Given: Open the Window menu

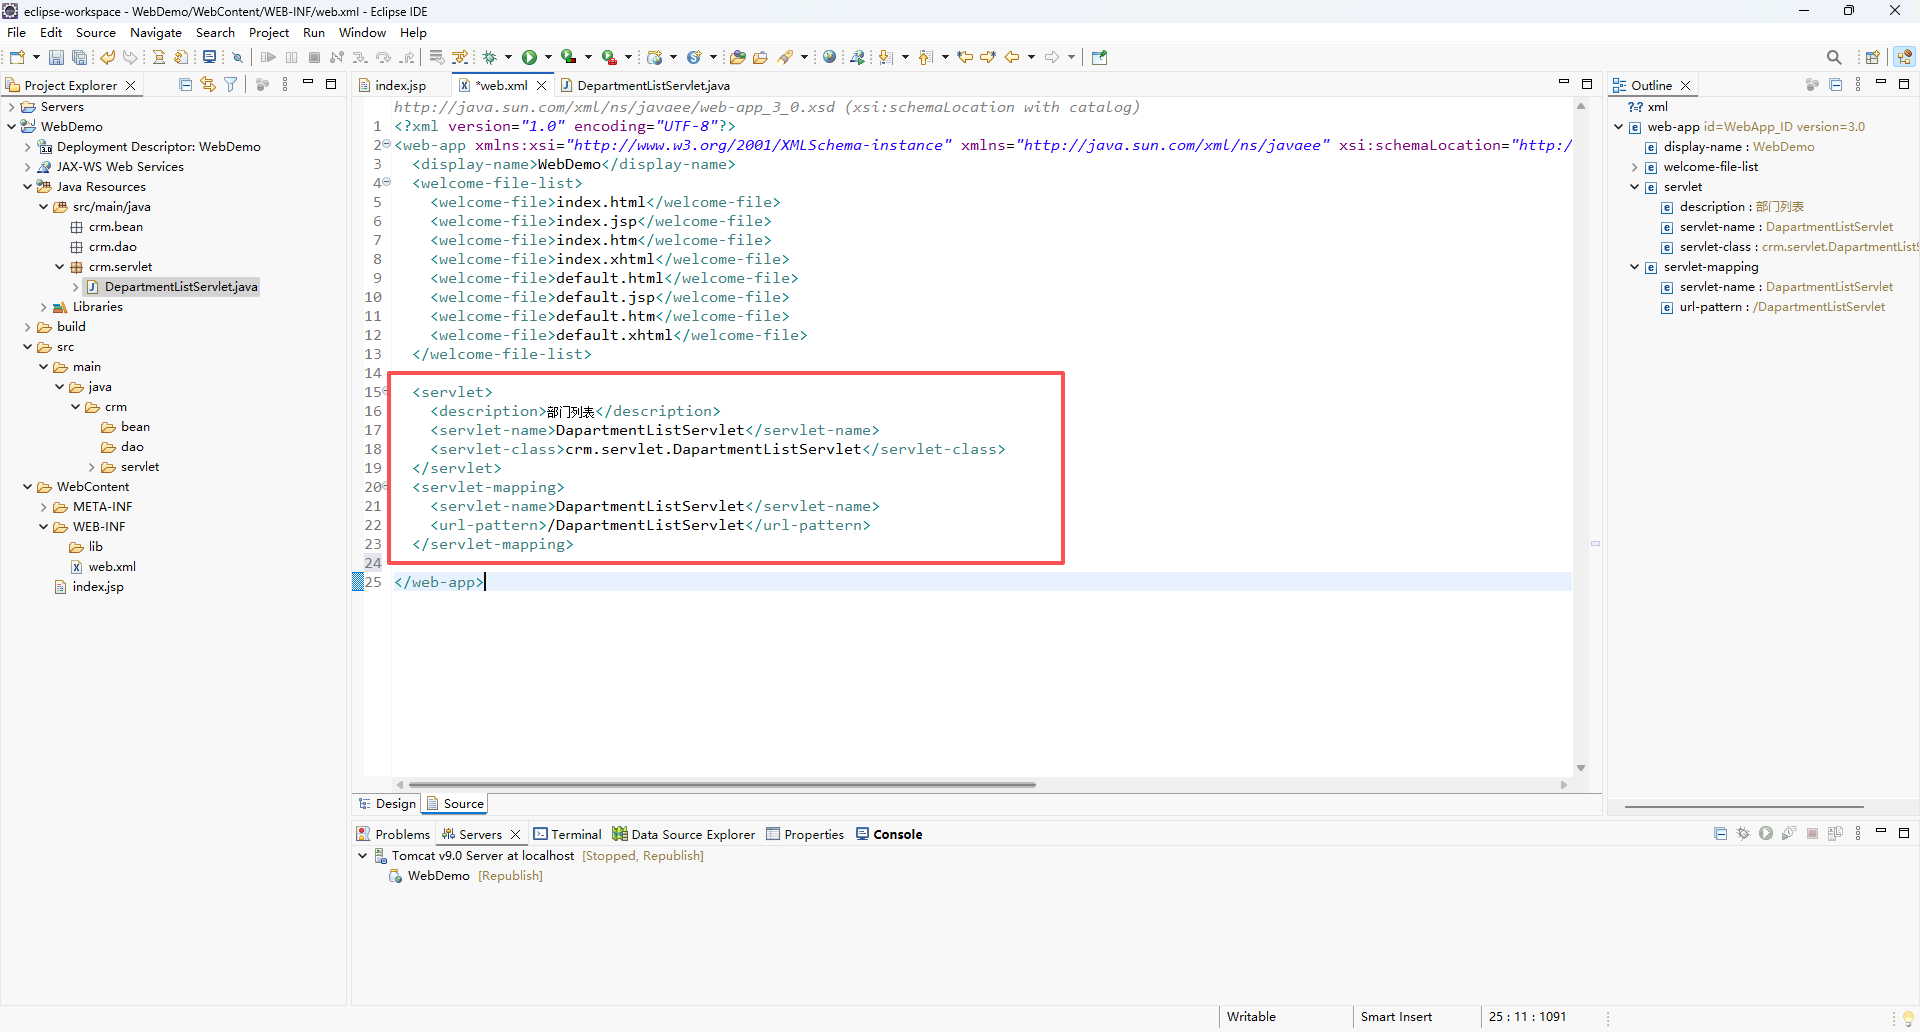Looking at the screenshot, I should click(x=362, y=33).
